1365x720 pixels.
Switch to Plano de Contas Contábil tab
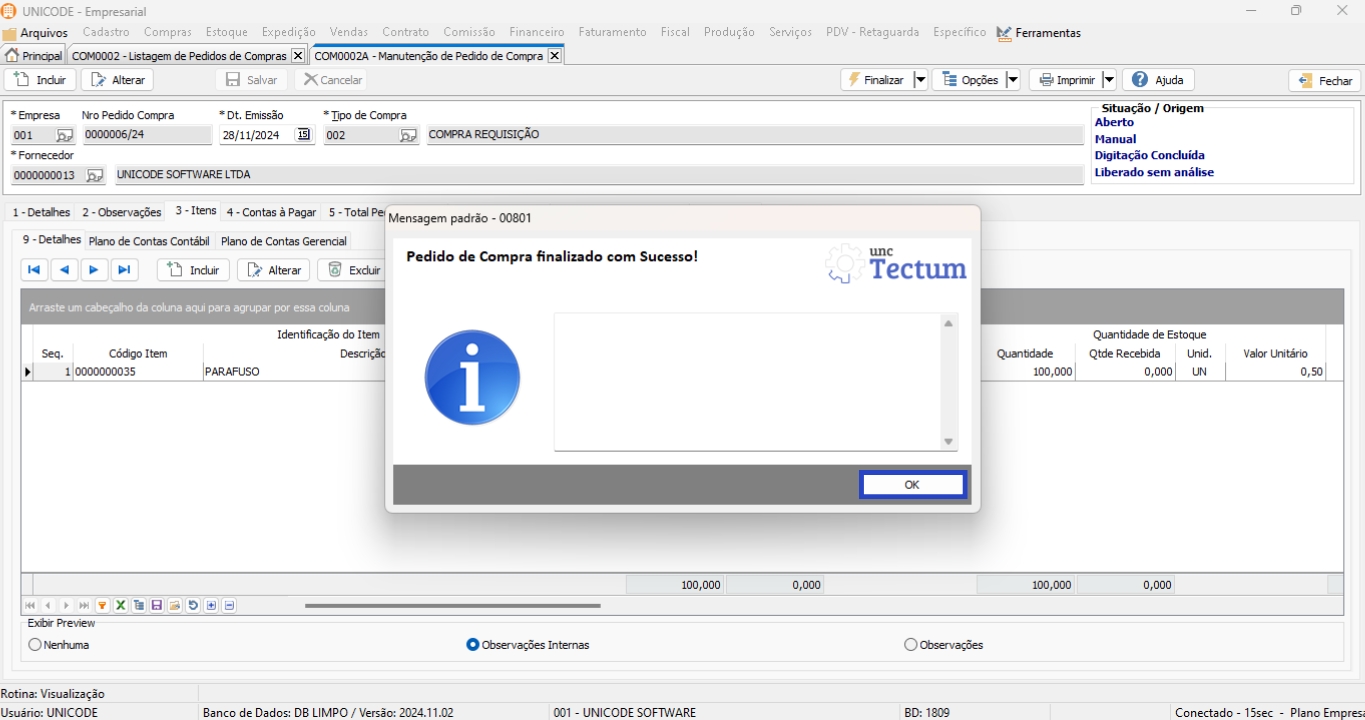[x=149, y=241]
